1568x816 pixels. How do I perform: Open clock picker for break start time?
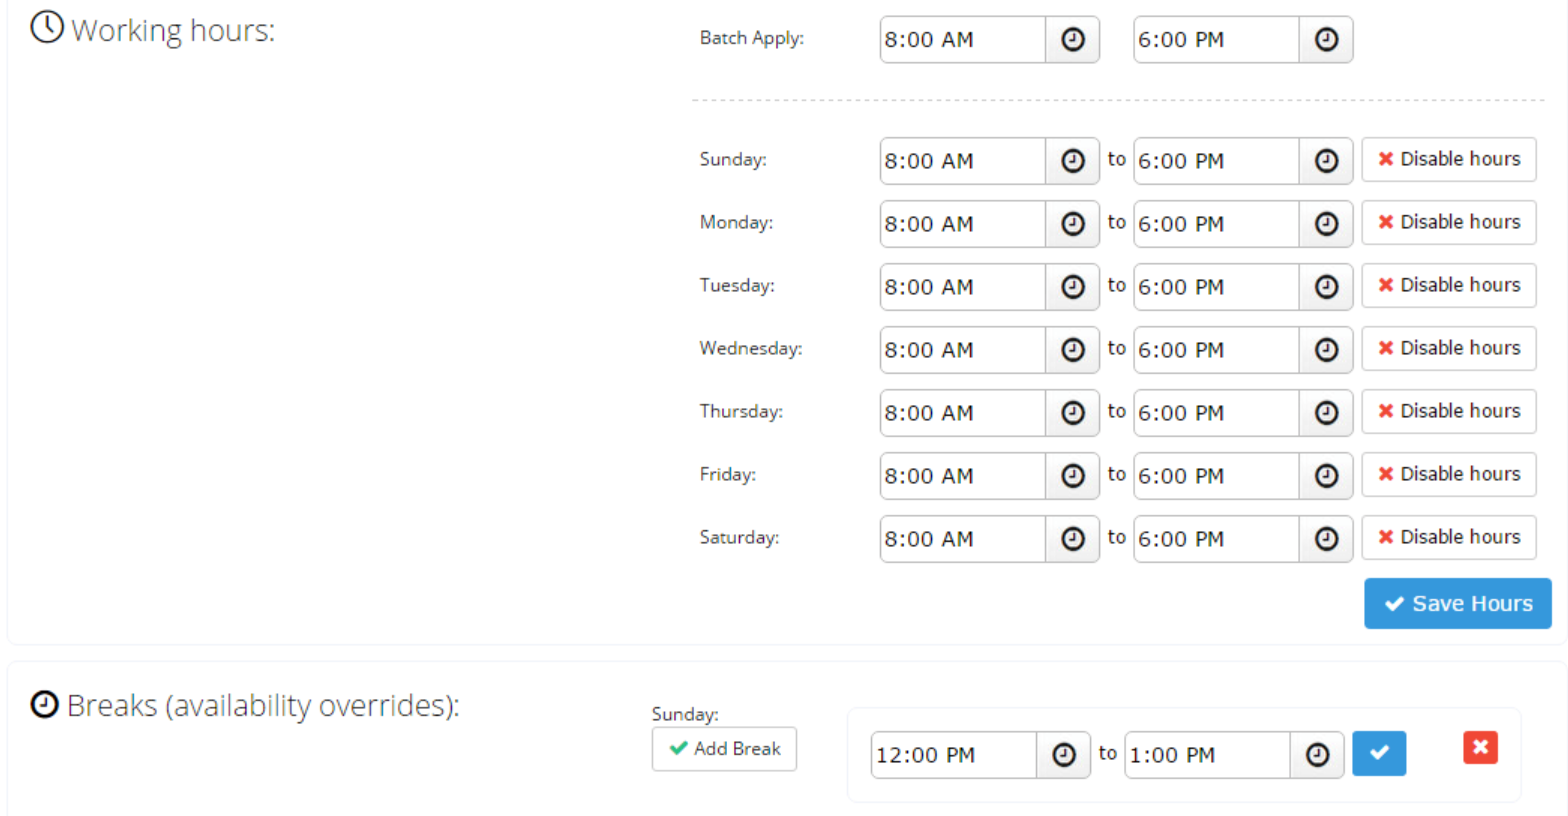pyautogui.click(x=1063, y=755)
